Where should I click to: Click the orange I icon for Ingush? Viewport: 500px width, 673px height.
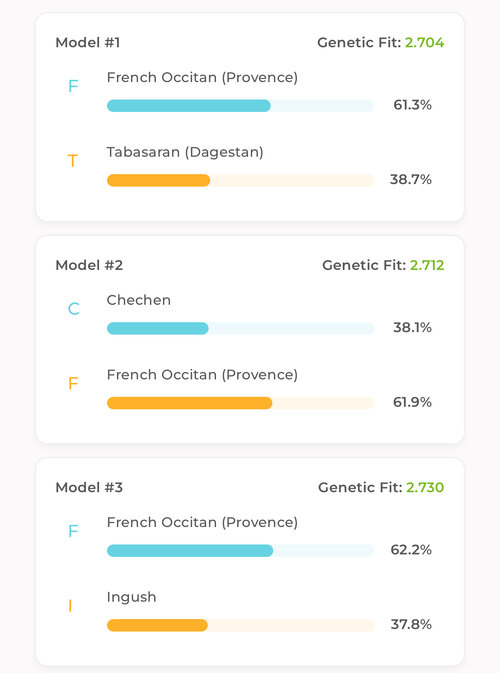pos(70,606)
